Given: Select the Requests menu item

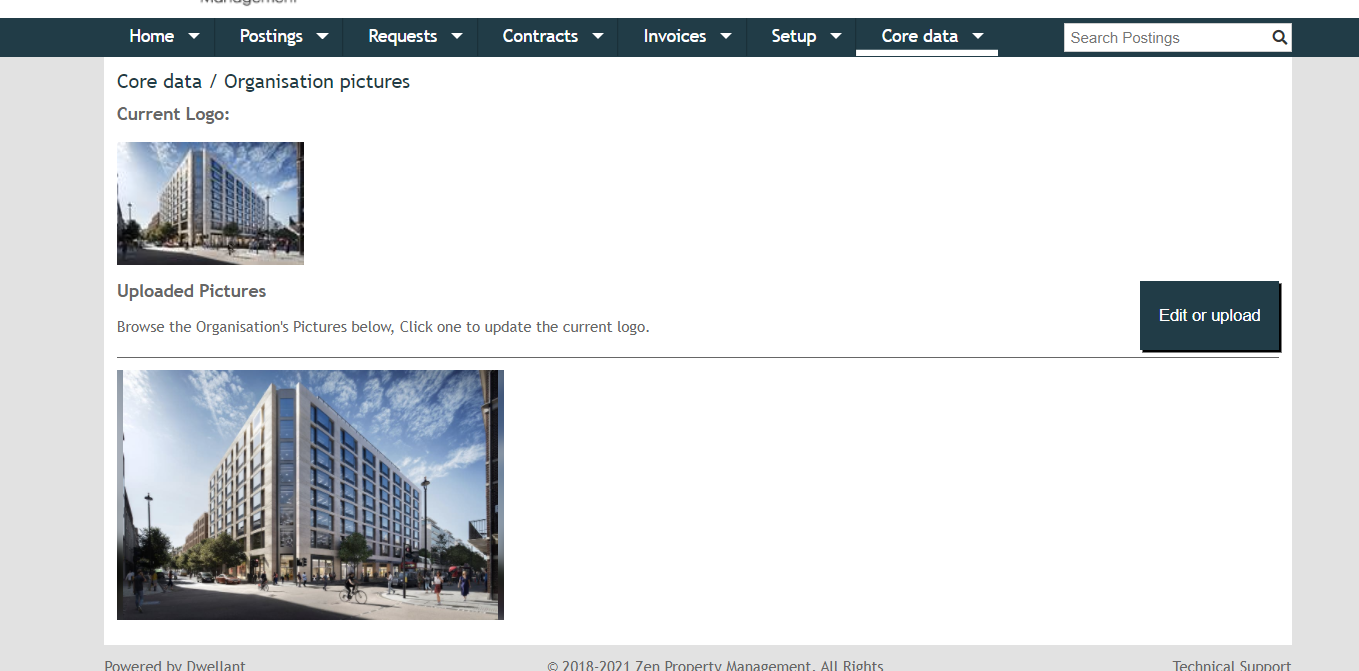Looking at the screenshot, I should 403,36.
